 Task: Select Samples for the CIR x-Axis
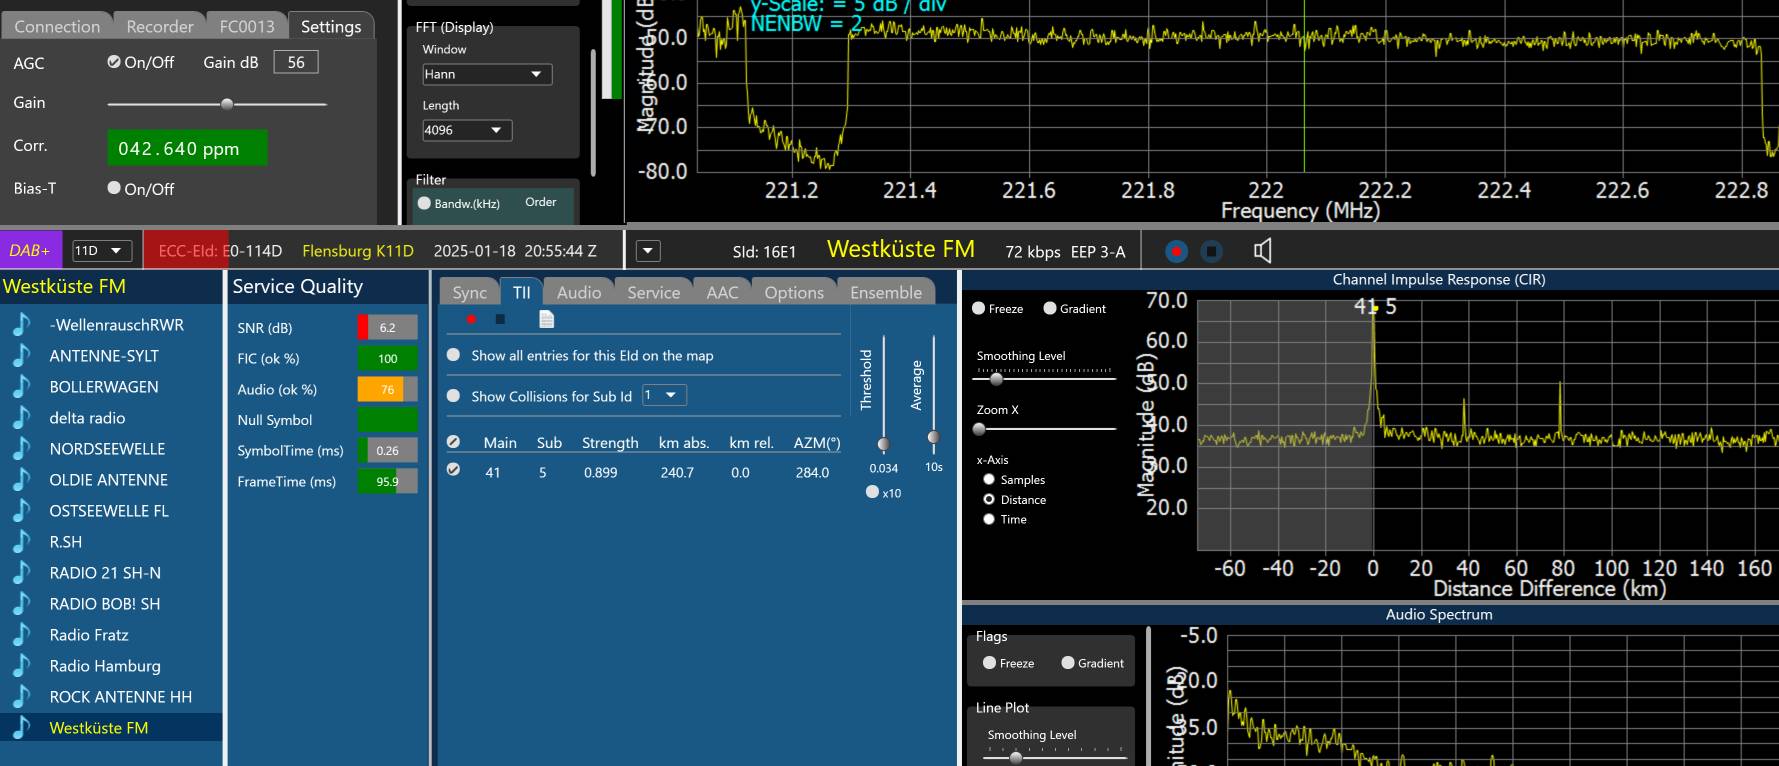(989, 480)
